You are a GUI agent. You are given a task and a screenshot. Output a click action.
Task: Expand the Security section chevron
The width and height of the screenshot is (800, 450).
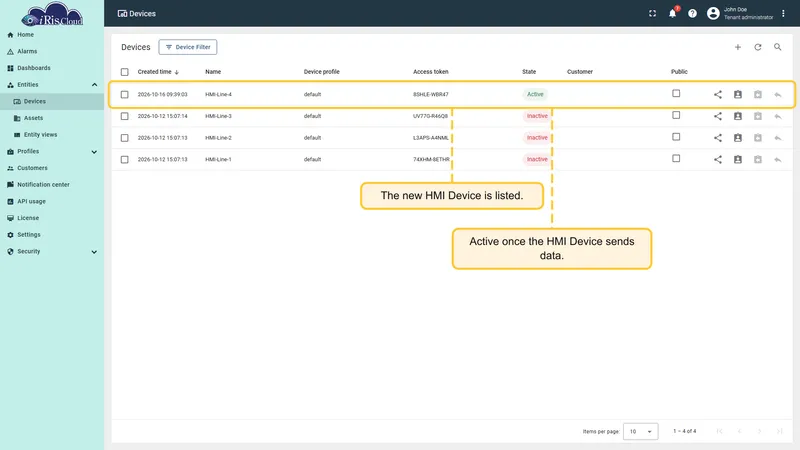point(94,252)
